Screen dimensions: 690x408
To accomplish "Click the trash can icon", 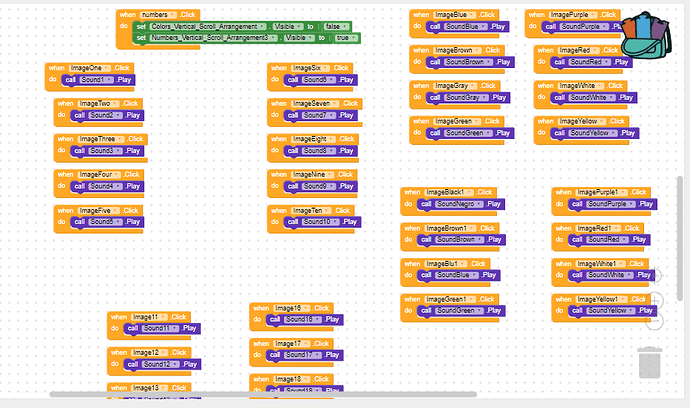I will (x=650, y=361).
